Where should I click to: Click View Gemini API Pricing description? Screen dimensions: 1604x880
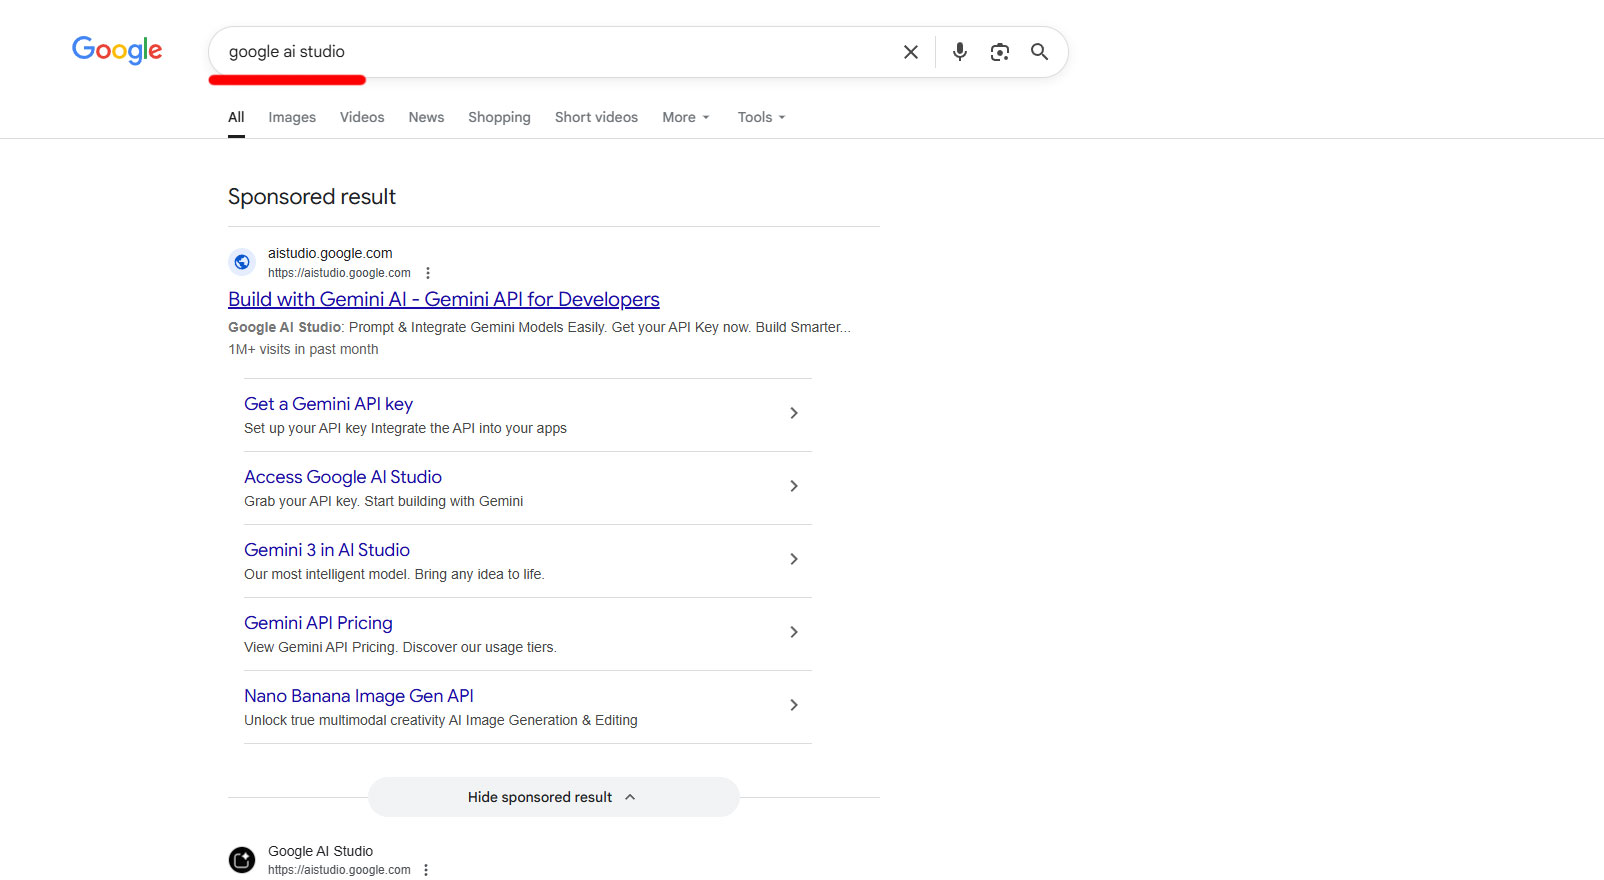click(x=400, y=647)
